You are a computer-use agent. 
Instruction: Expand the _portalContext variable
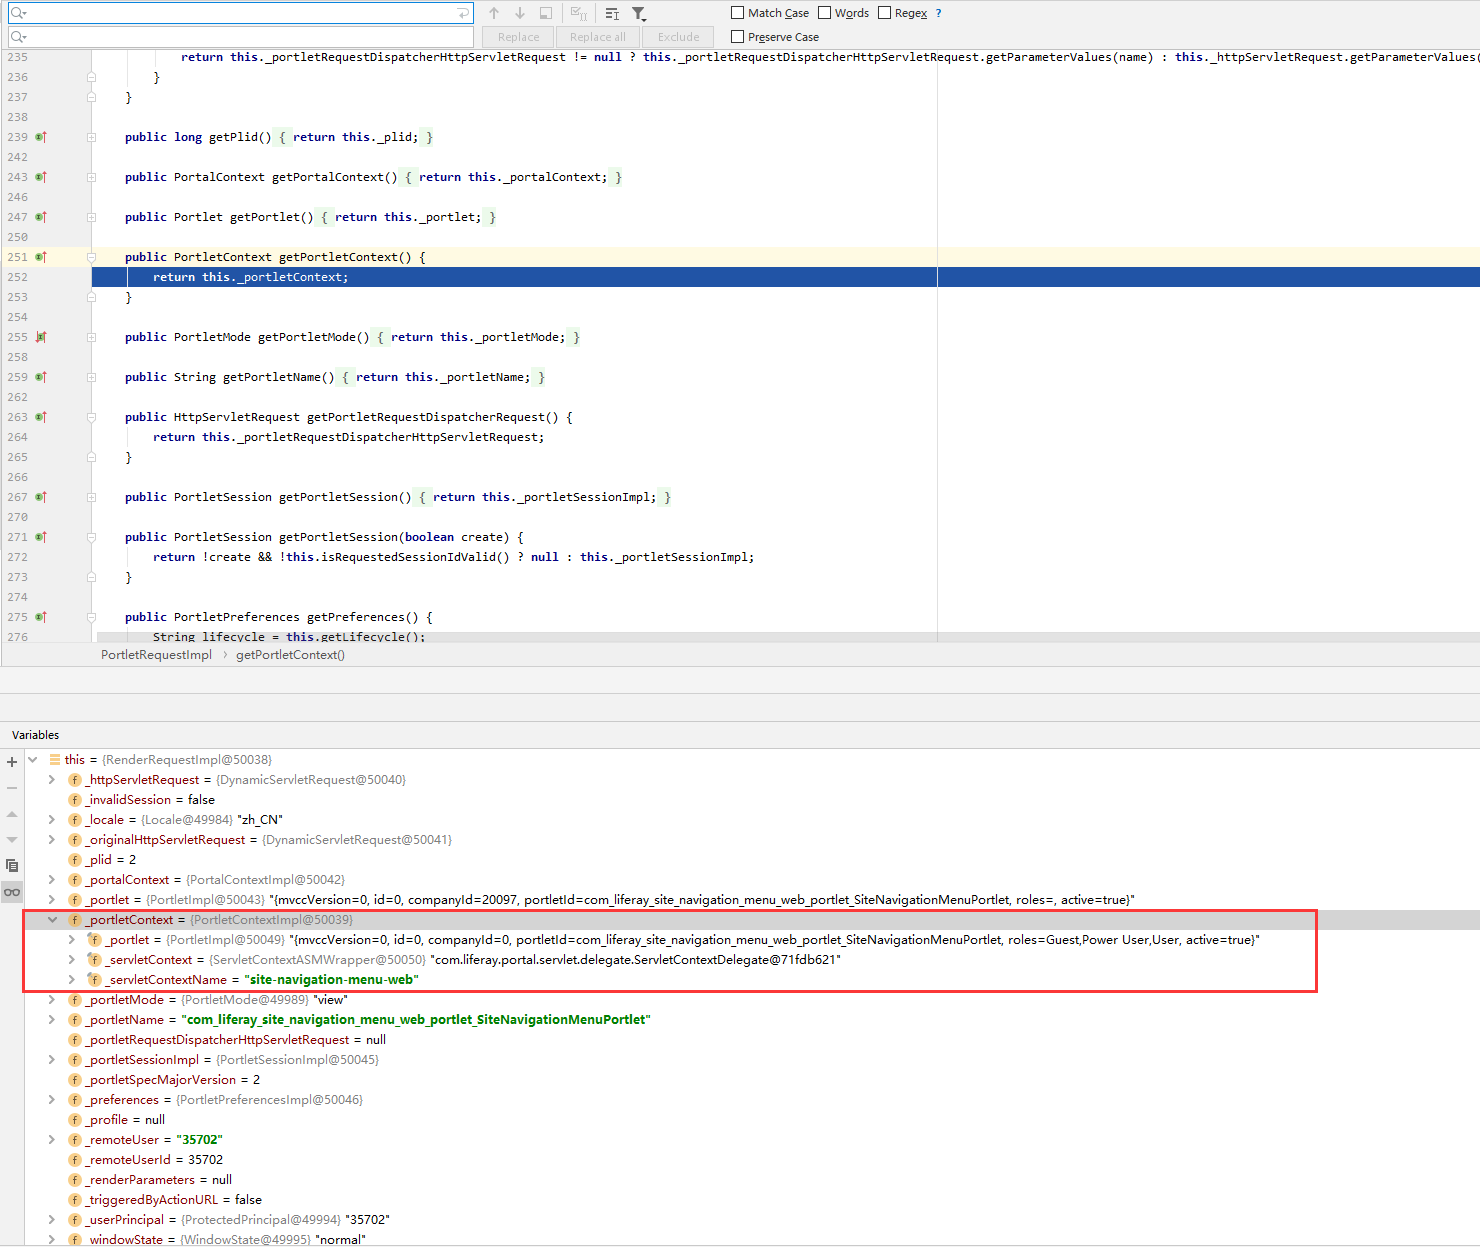coord(52,880)
